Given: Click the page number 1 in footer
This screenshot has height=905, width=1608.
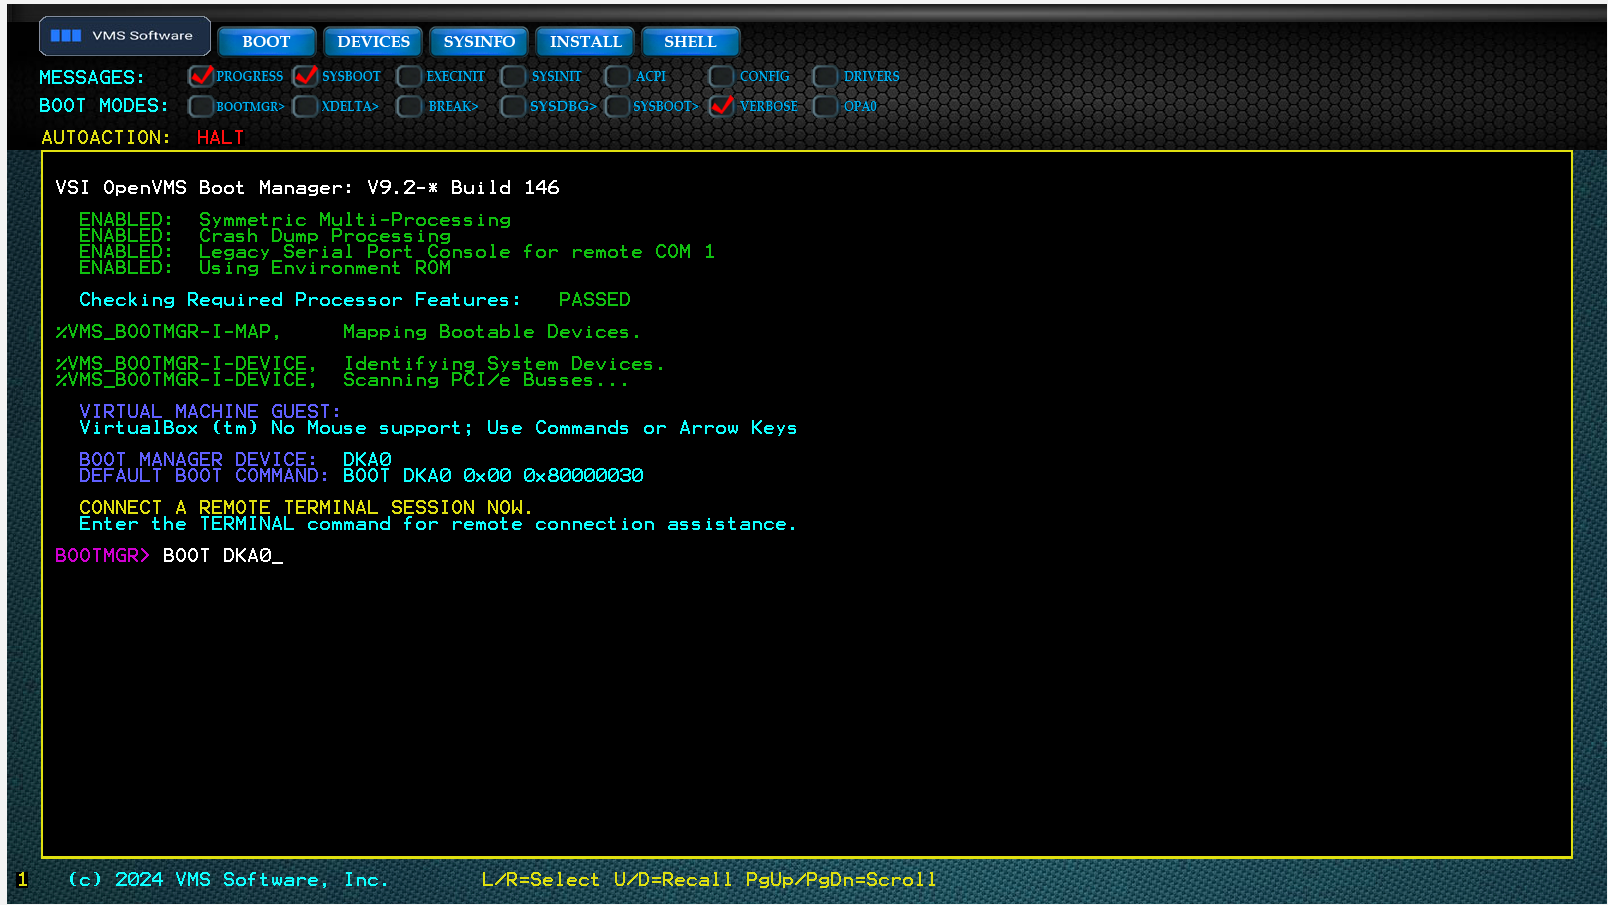Looking at the screenshot, I should click(x=23, y=880).
